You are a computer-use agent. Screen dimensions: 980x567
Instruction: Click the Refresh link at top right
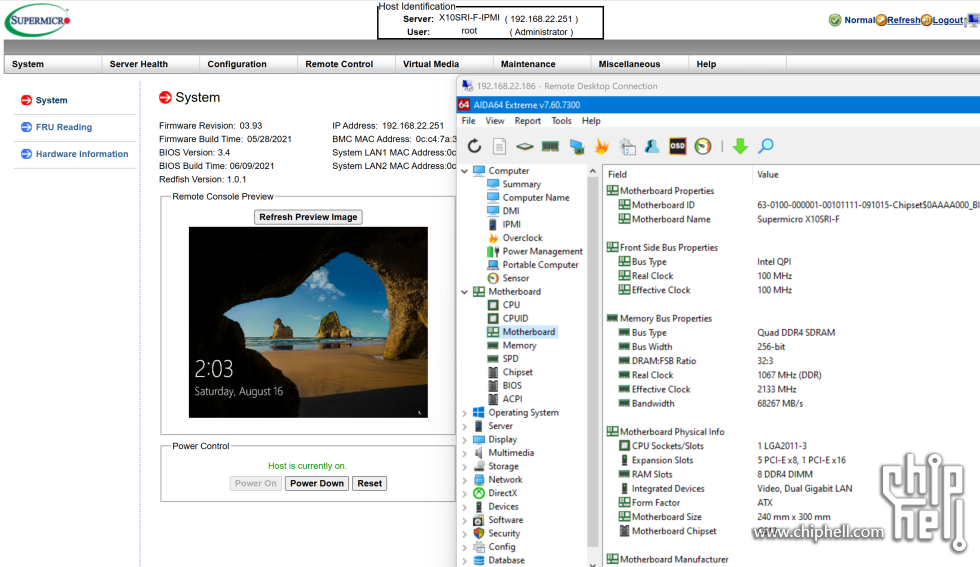903,20
